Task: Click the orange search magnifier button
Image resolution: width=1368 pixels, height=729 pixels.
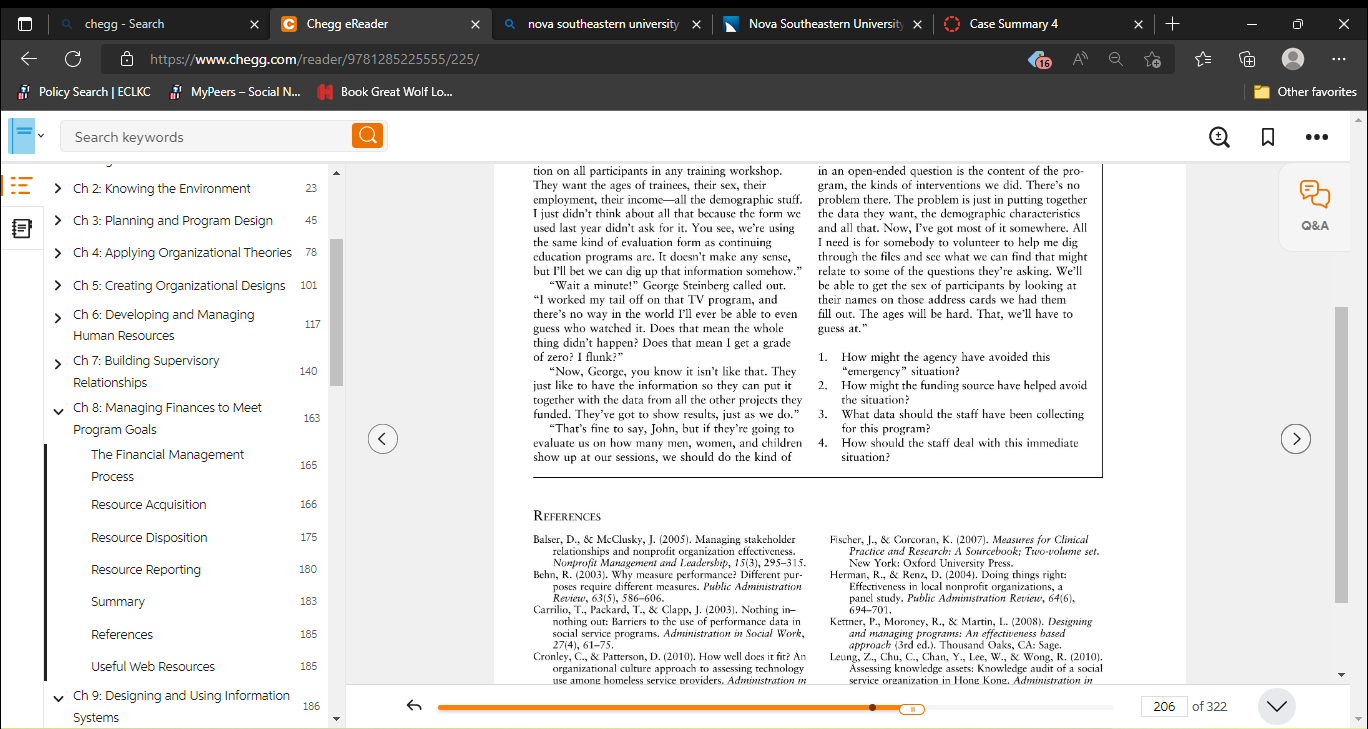Action: tap(367, 136)
